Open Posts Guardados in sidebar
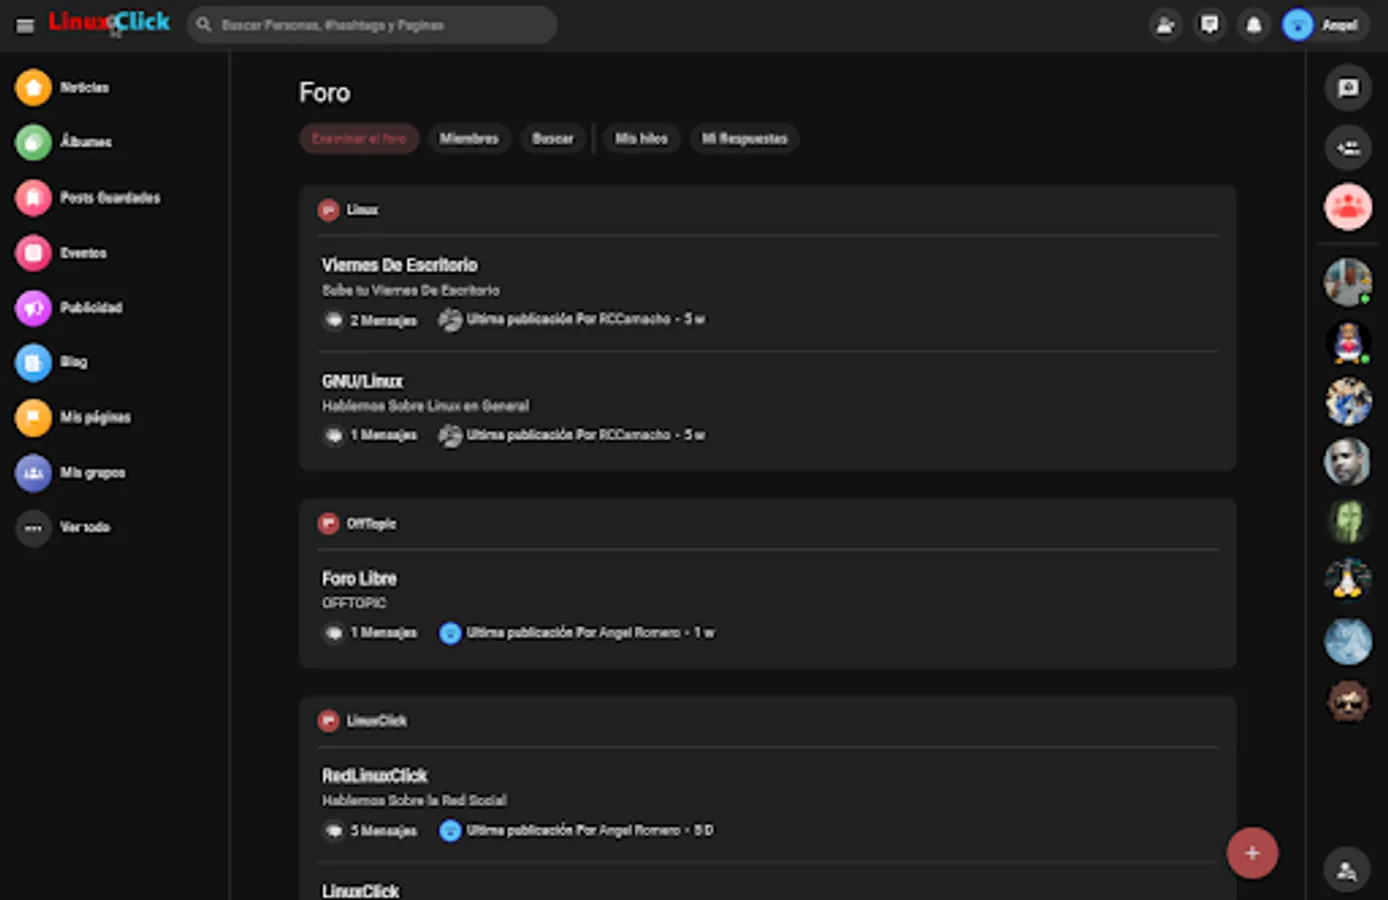Screen dimensions: 1388x900 87,198
